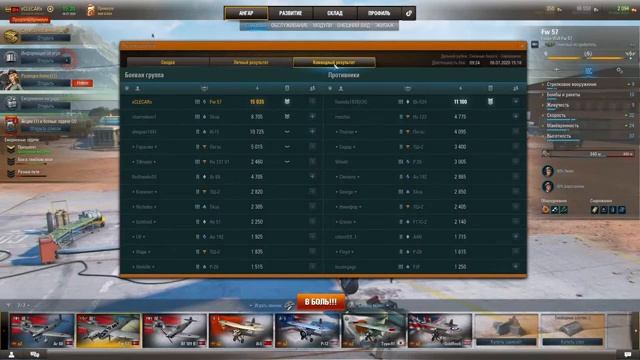This screenshot has height=360, width=640.
Task: Select the P-12 aircraft thumbnail
Action: [307, 331]
